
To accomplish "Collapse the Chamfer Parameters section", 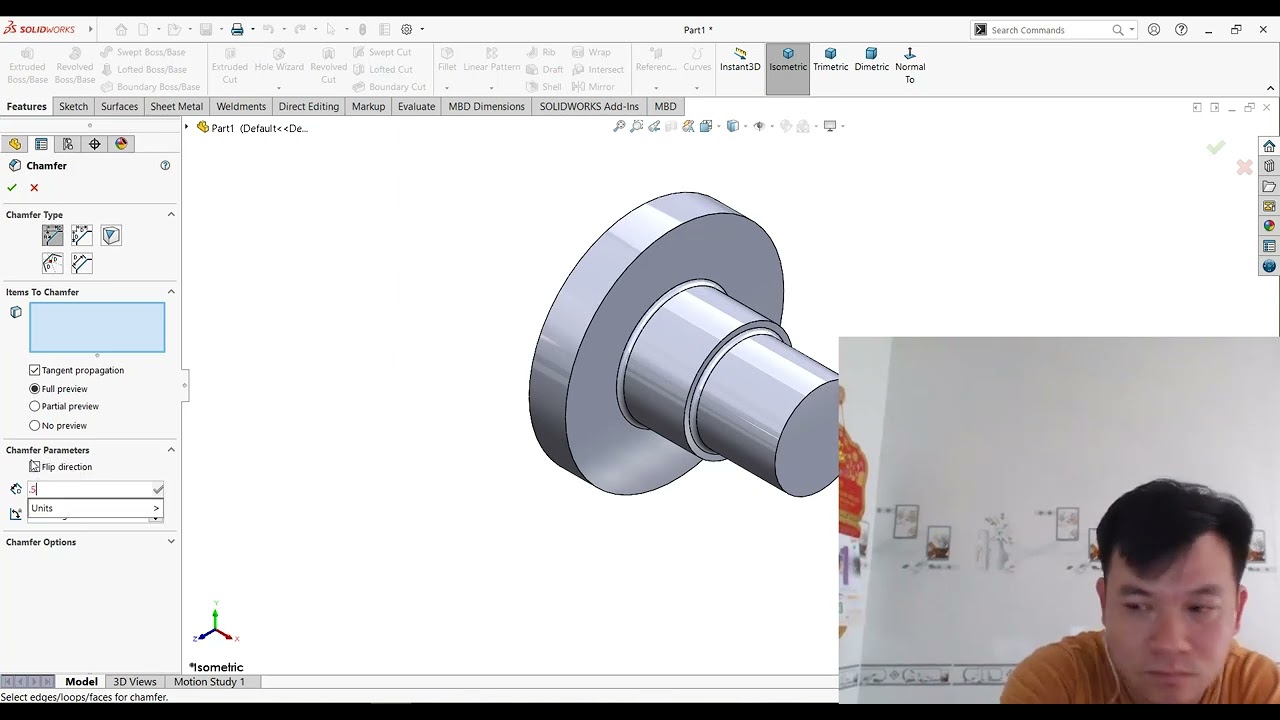I will [171, 450].
